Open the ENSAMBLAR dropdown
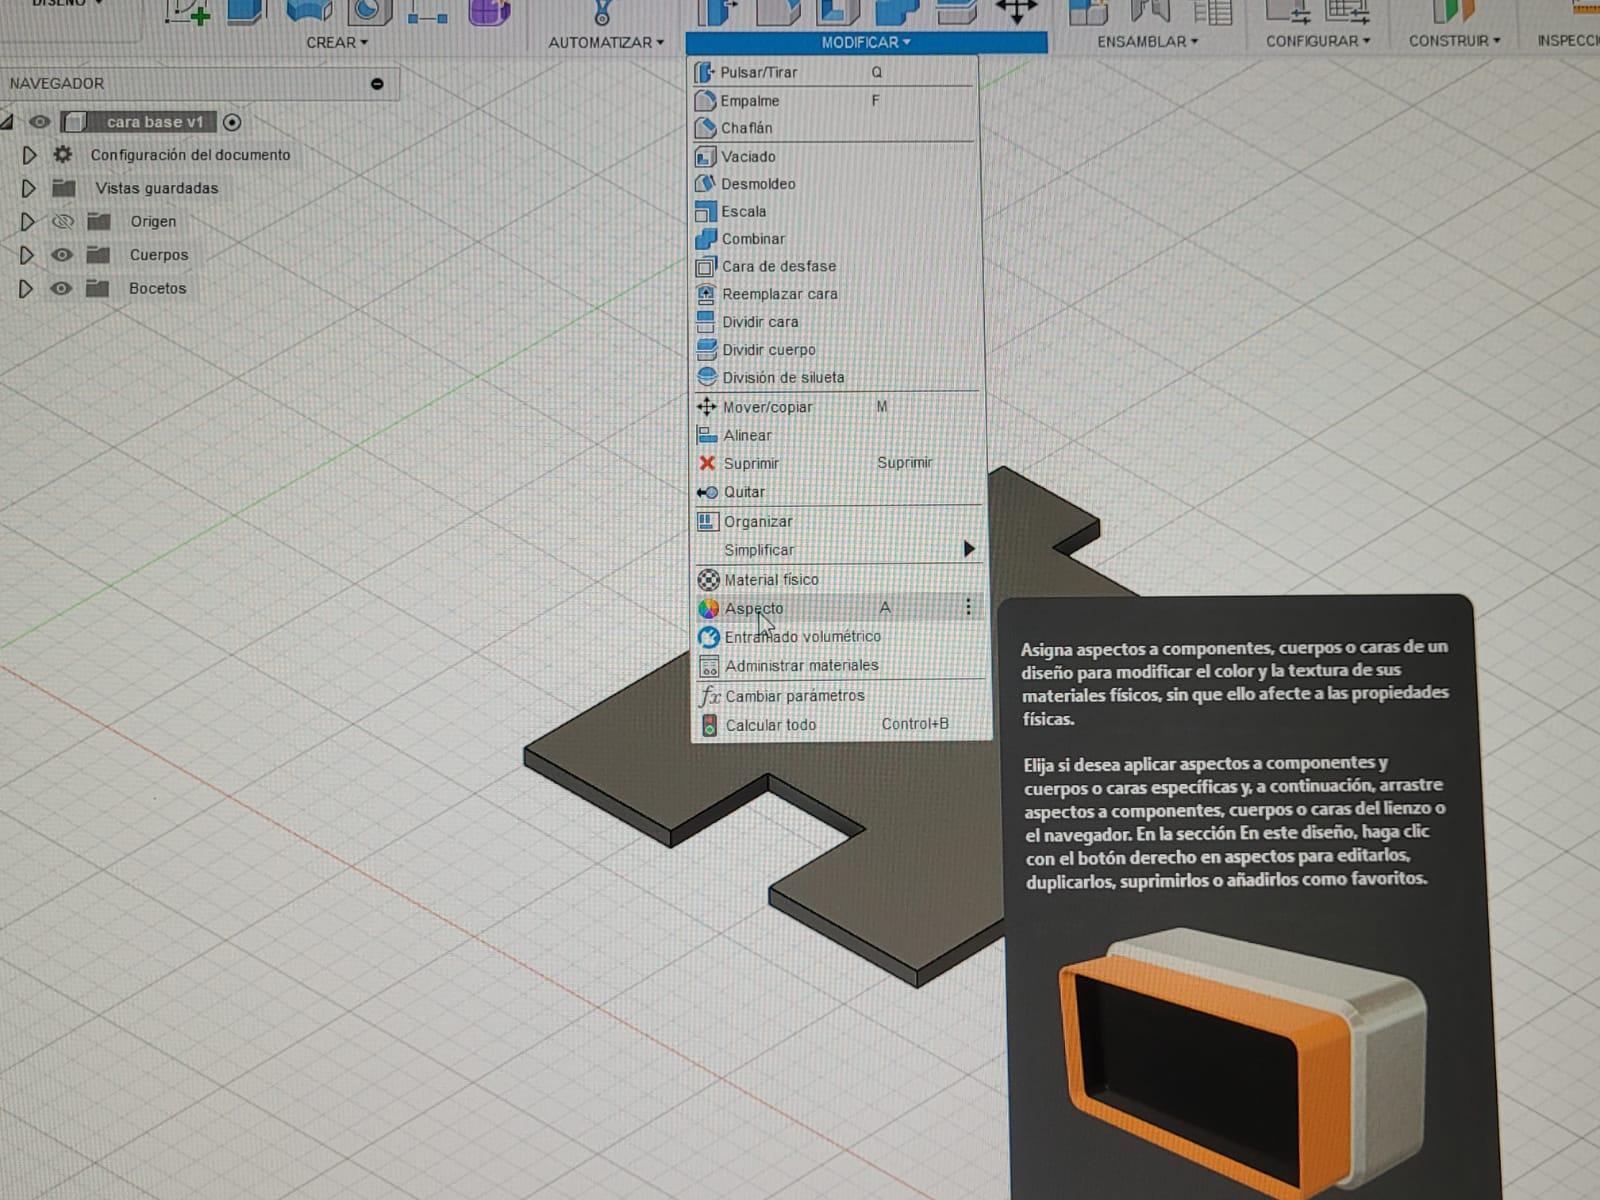 click(x=1147, y=41)
